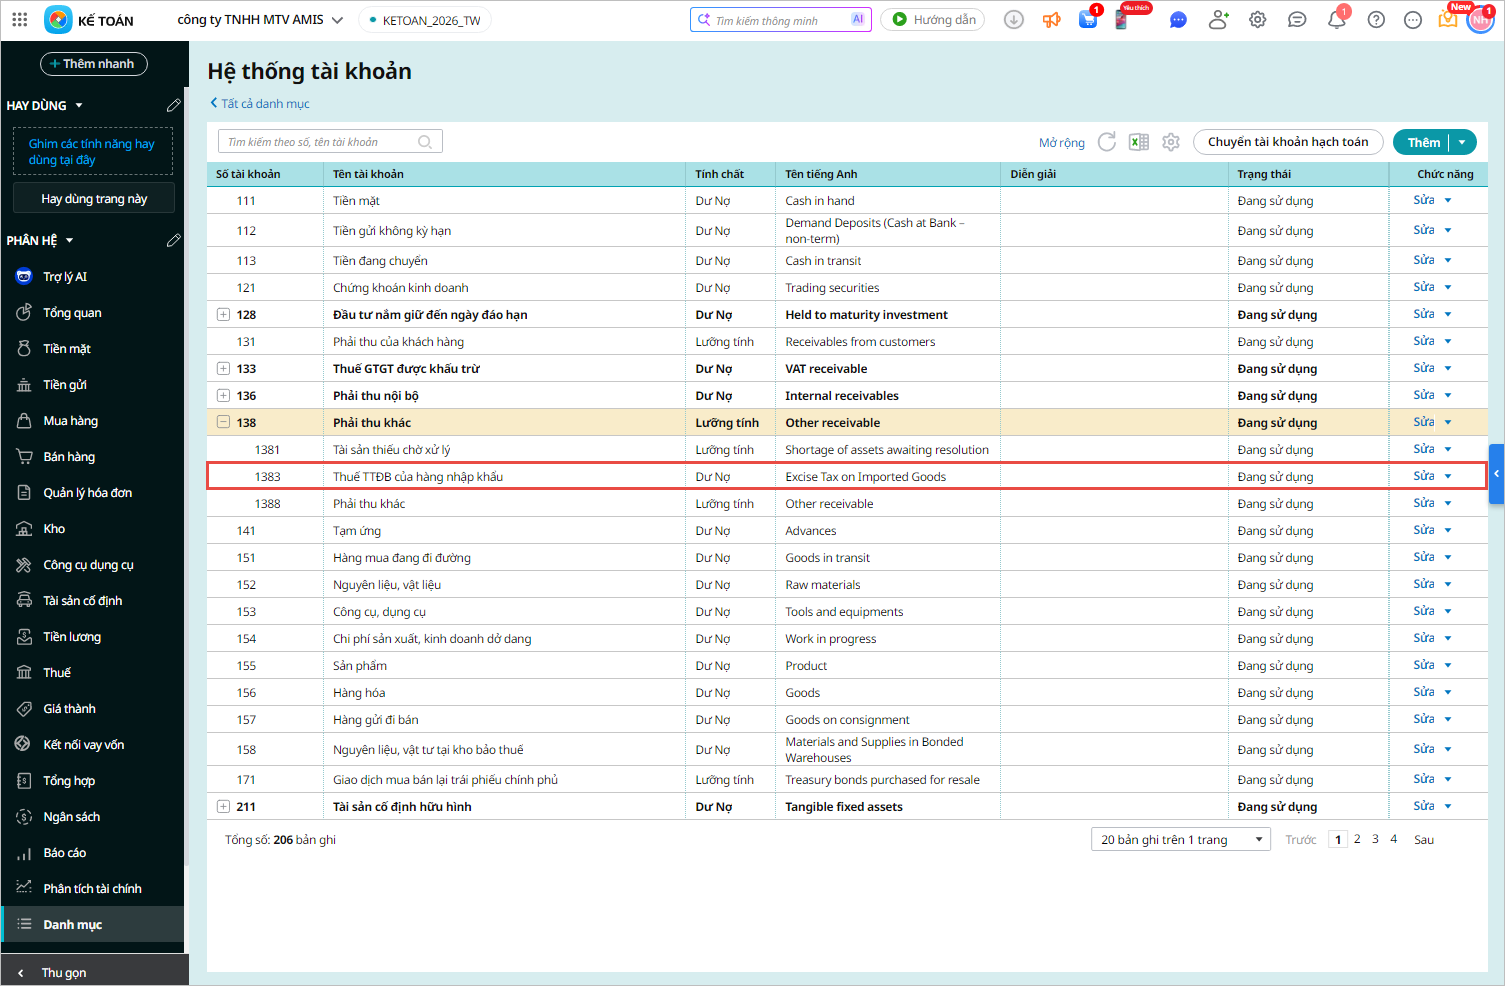
Task: Focus the account search input field
Action: coord(320,142)
